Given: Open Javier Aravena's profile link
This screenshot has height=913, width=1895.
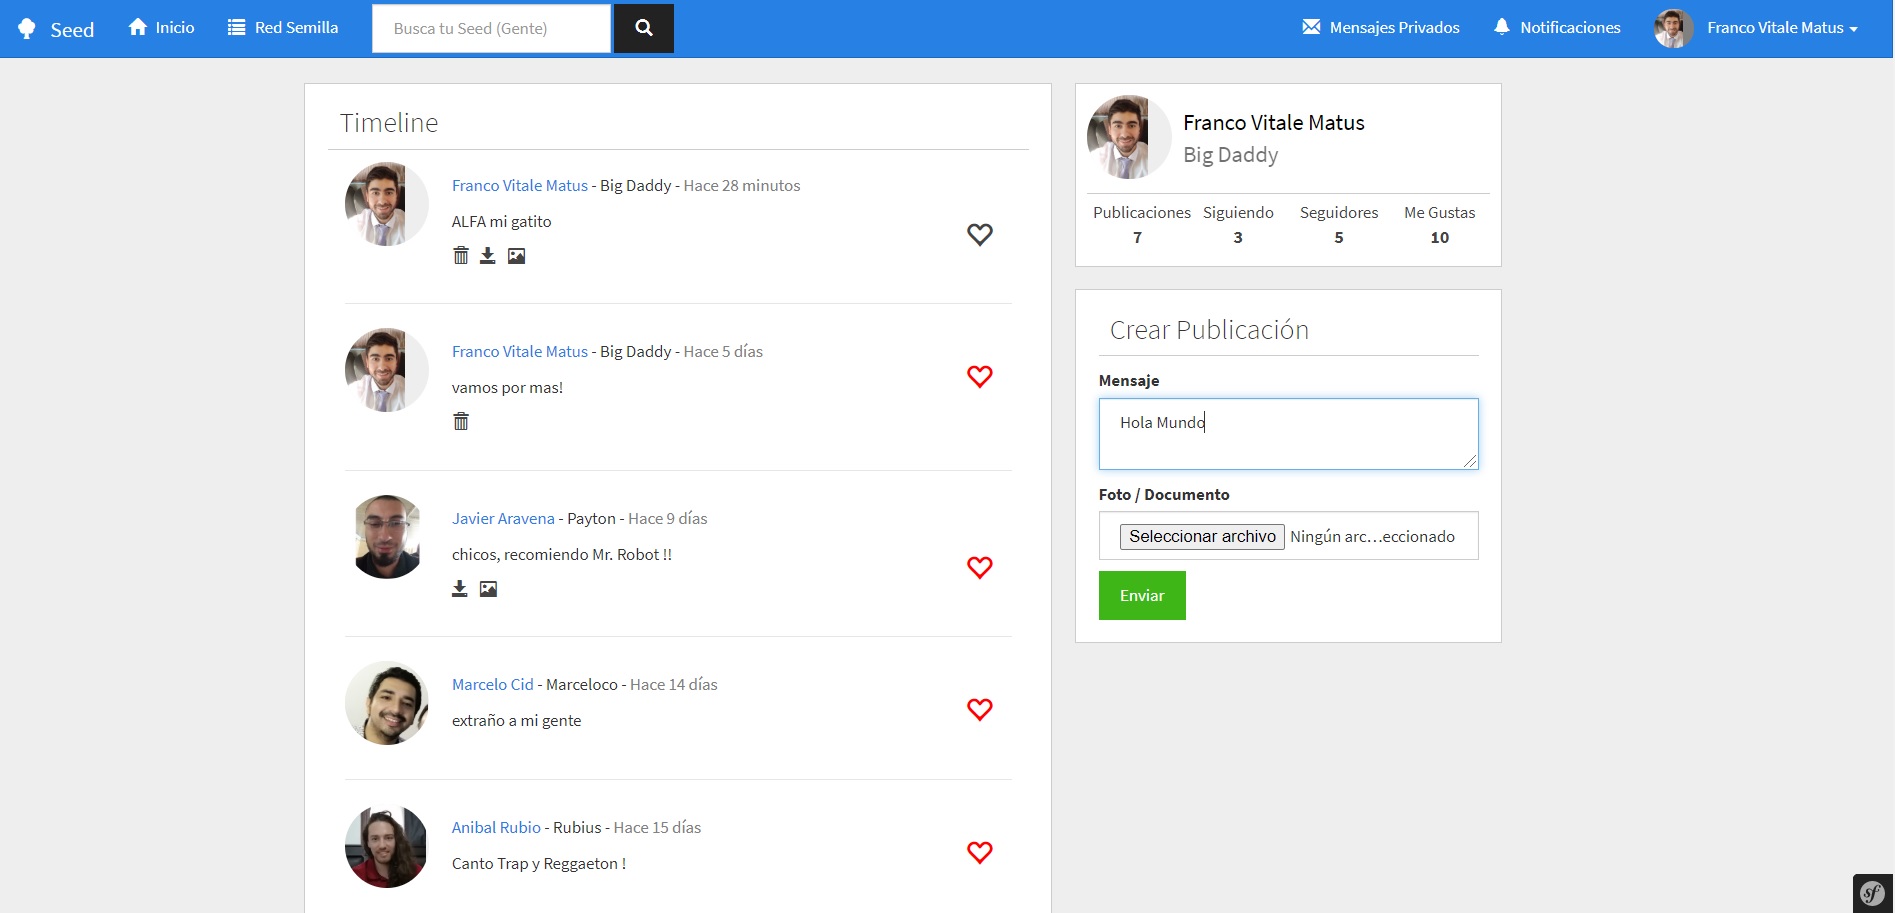Looking at the screenshot, I should 502,518.
